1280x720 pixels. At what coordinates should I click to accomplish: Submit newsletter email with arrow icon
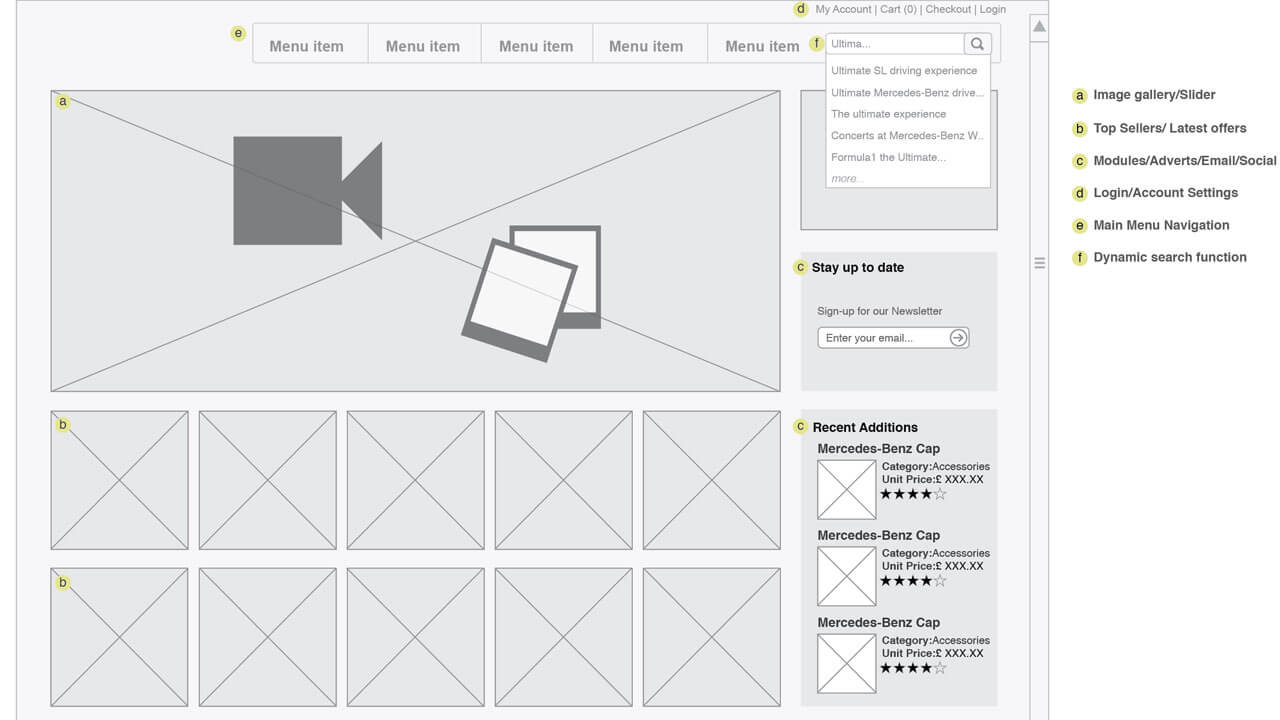[958, 338]
